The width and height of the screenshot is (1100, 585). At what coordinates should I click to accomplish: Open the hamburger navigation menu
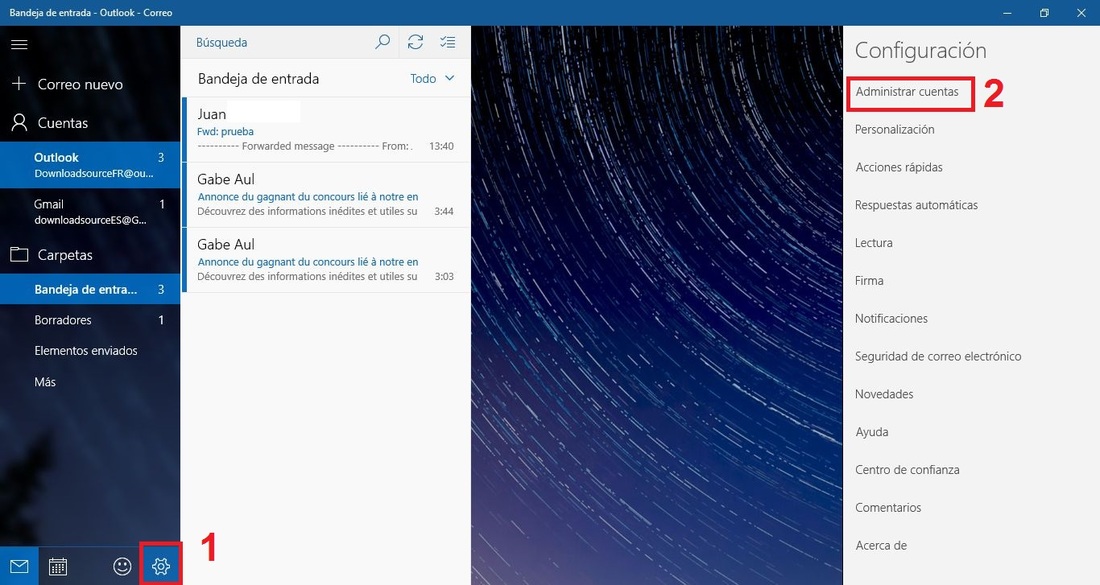click(x=20, y=44)
